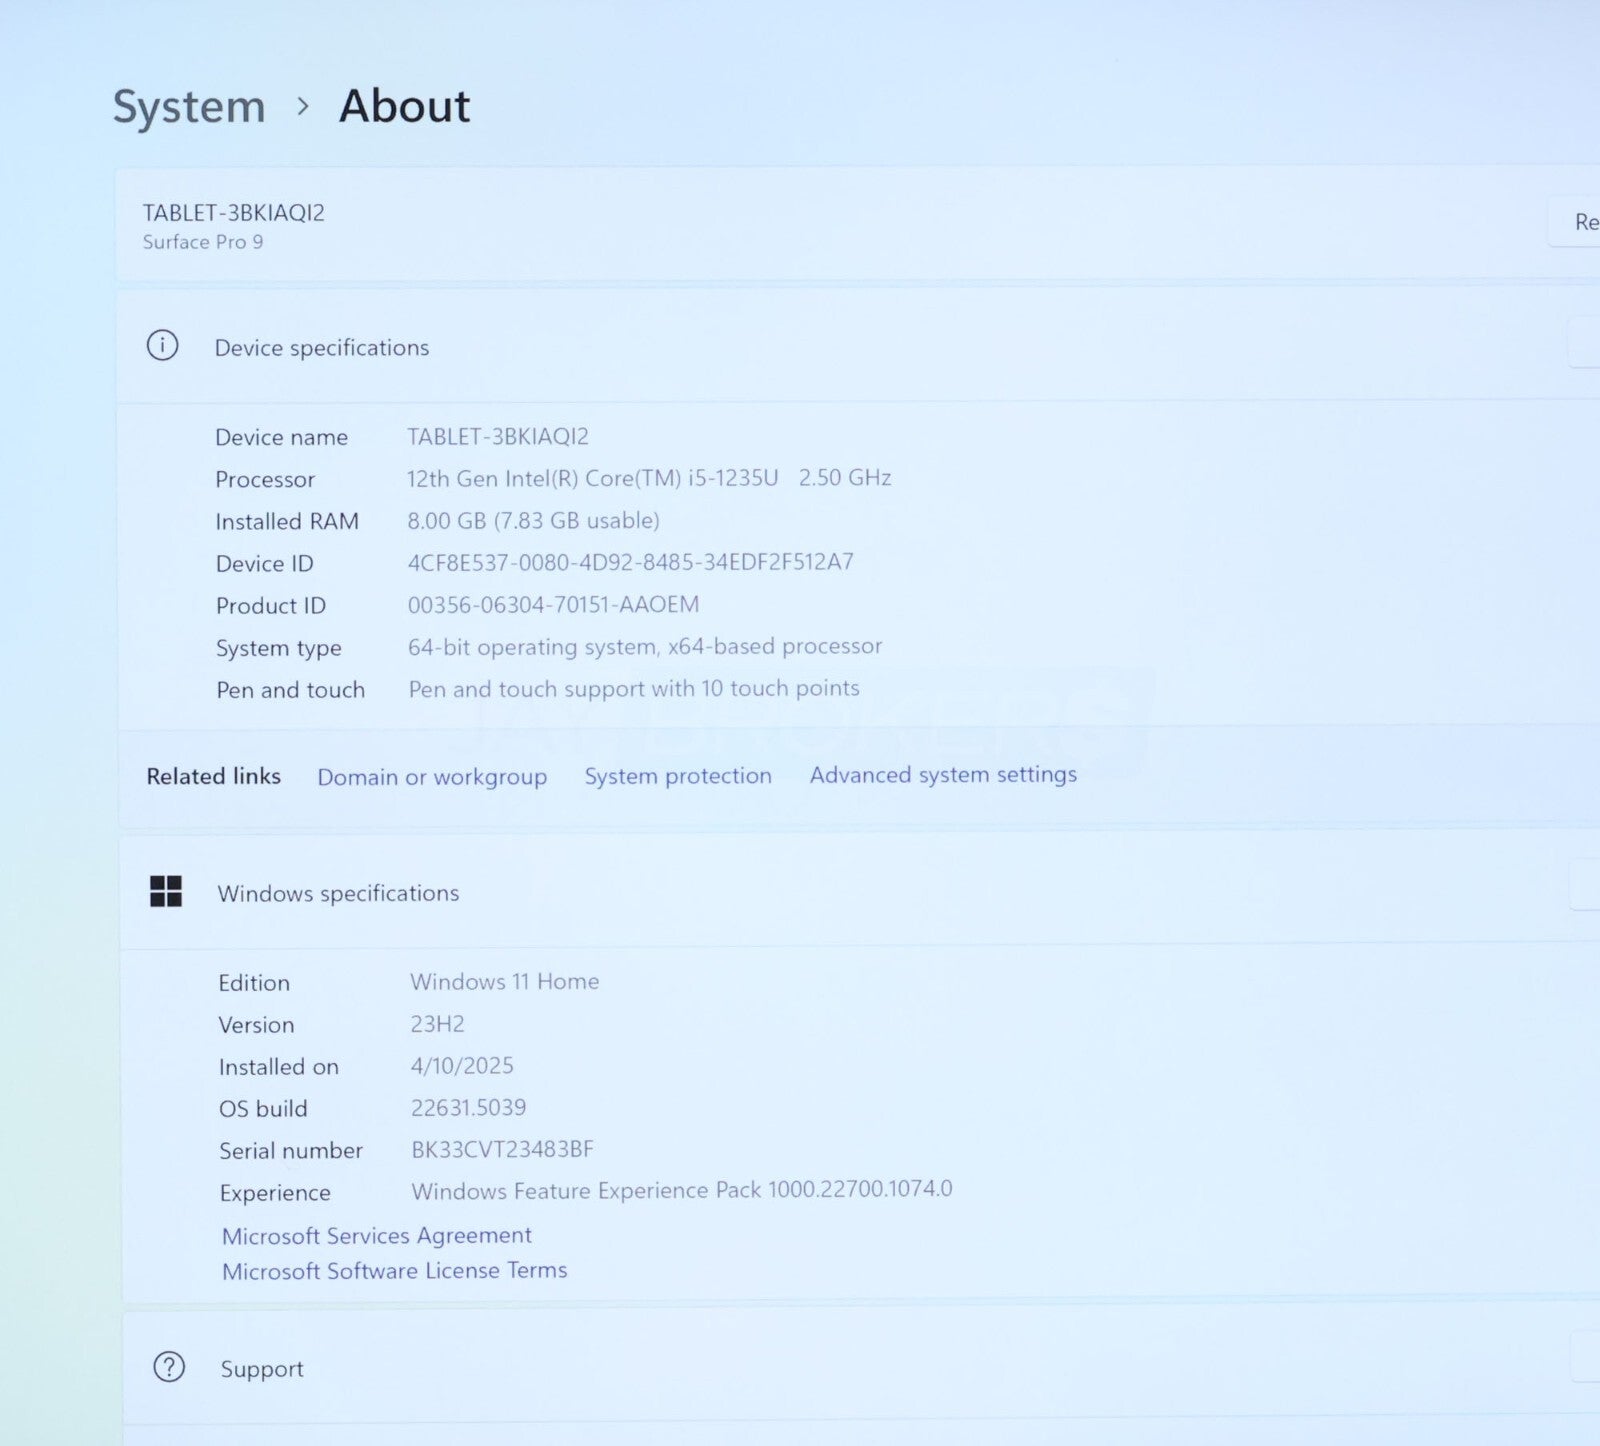
Task: Select Device name value TABLET-3BKIAQI2
Action: (498, 437)
